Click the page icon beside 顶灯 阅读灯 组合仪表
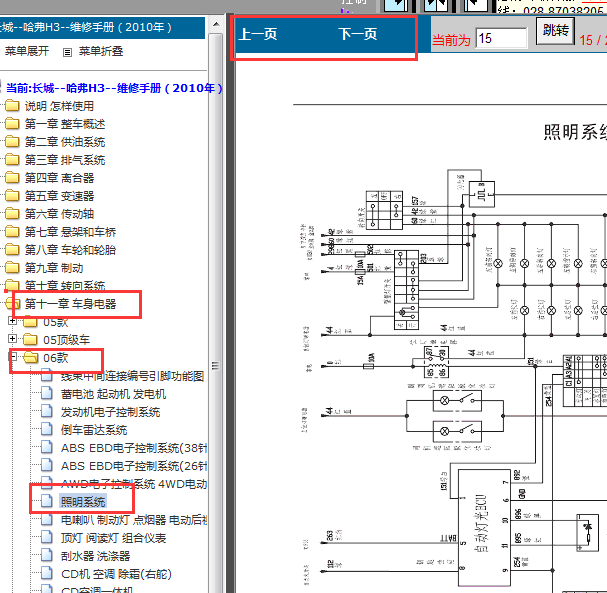Viewport: 607px width, 593px height. [x=47, y=538]
